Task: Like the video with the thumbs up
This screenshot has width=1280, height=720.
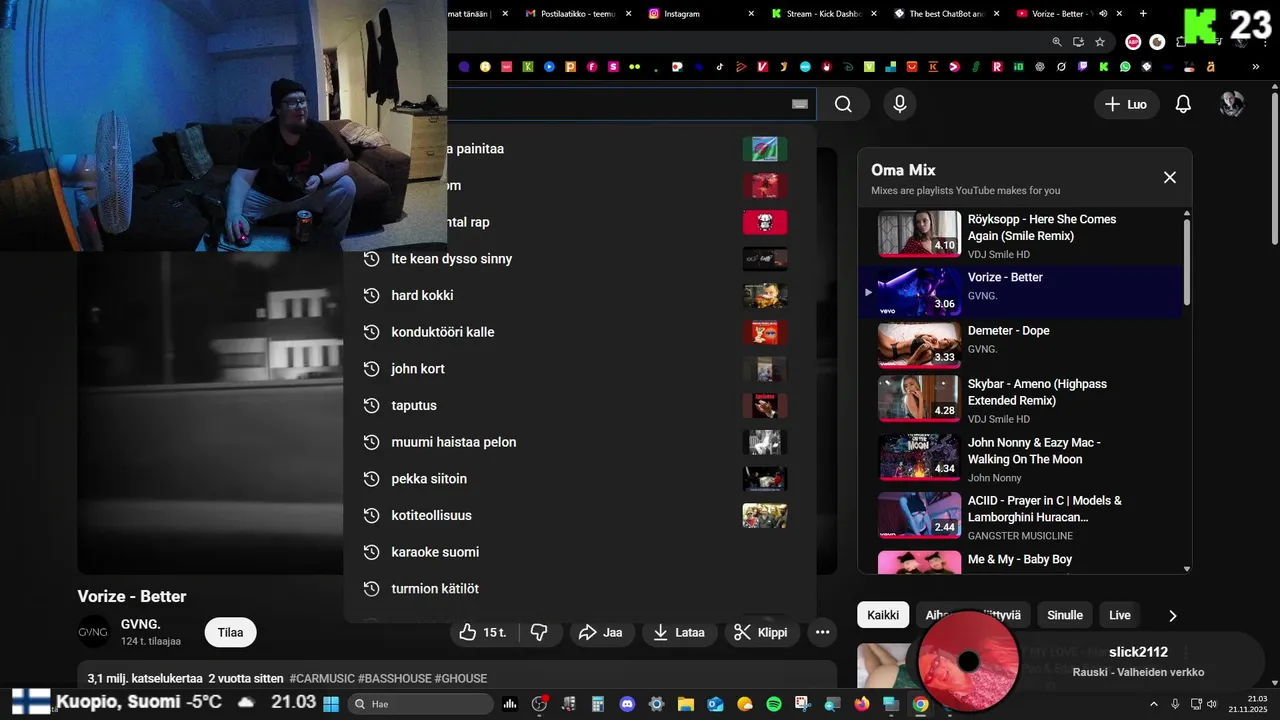Action: (x=483, y=632)
